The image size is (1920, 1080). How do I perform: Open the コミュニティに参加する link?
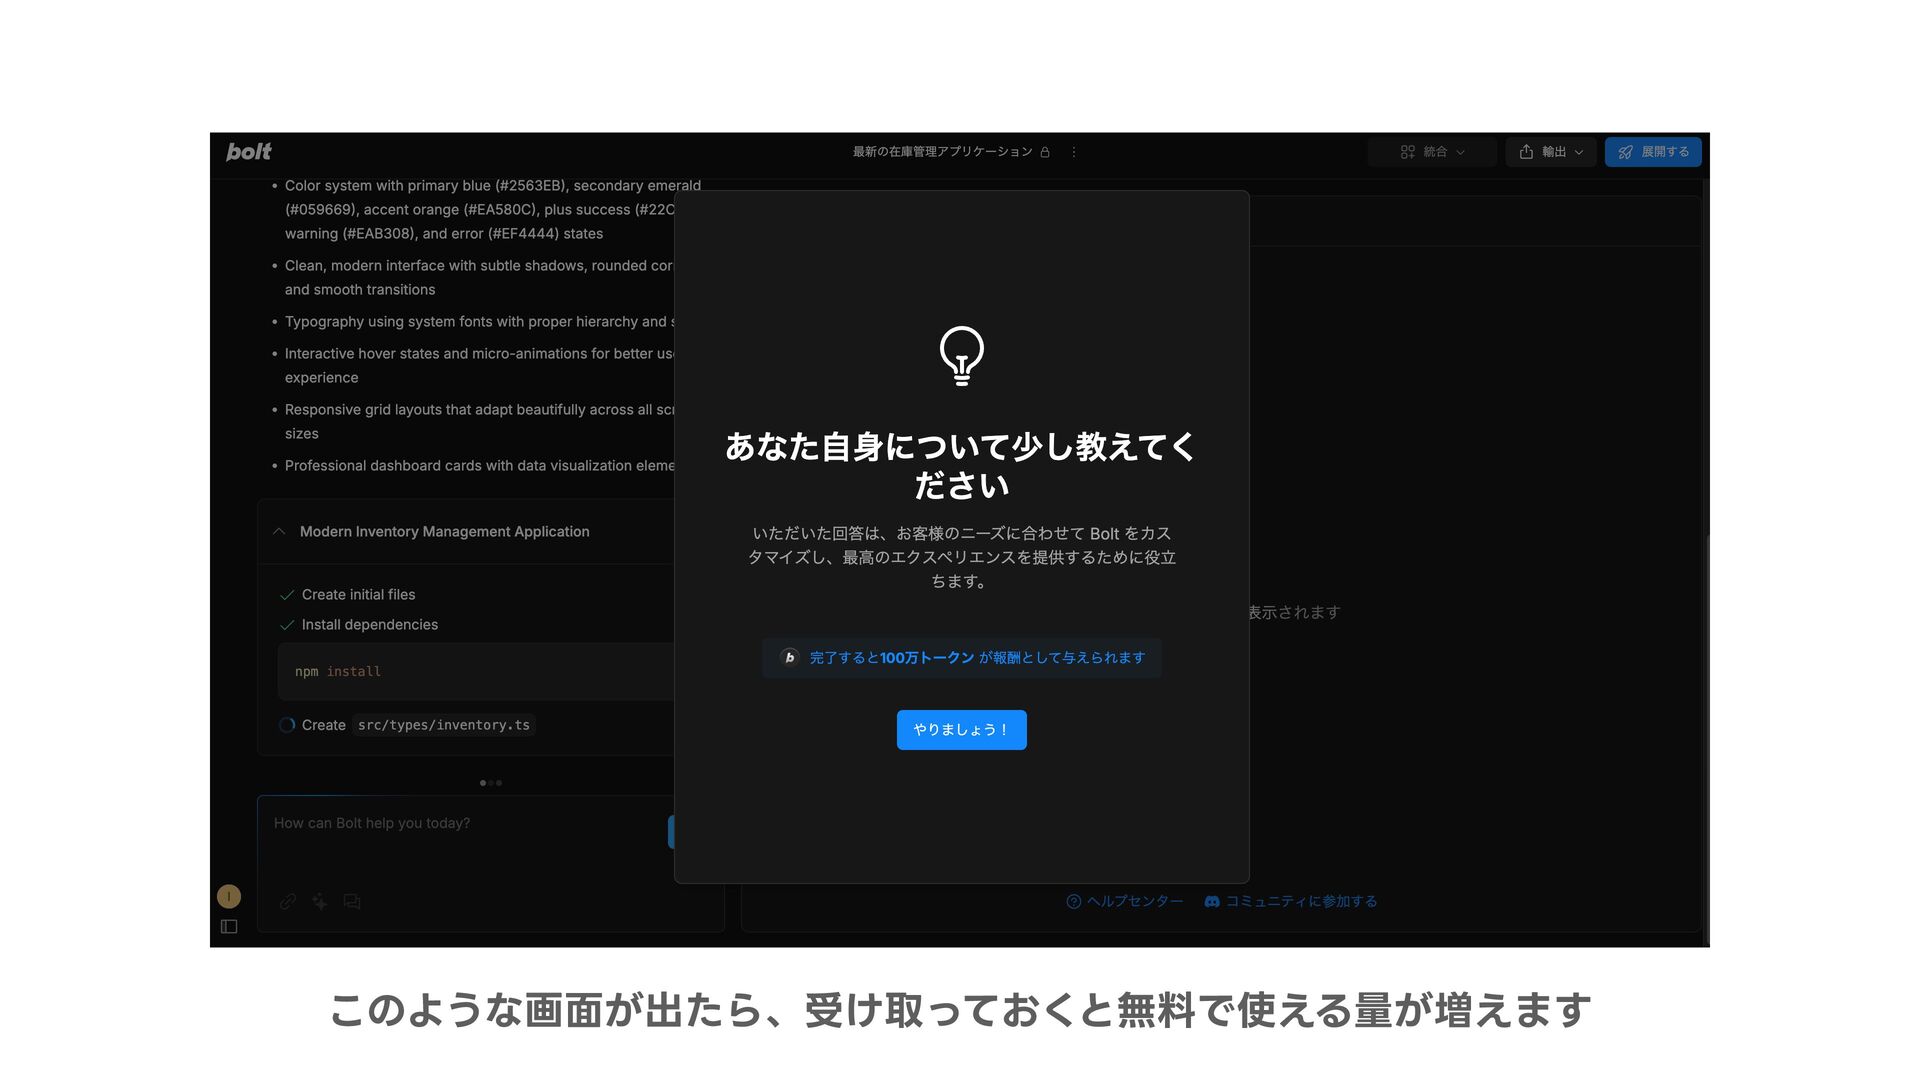tap(1291, 902)
